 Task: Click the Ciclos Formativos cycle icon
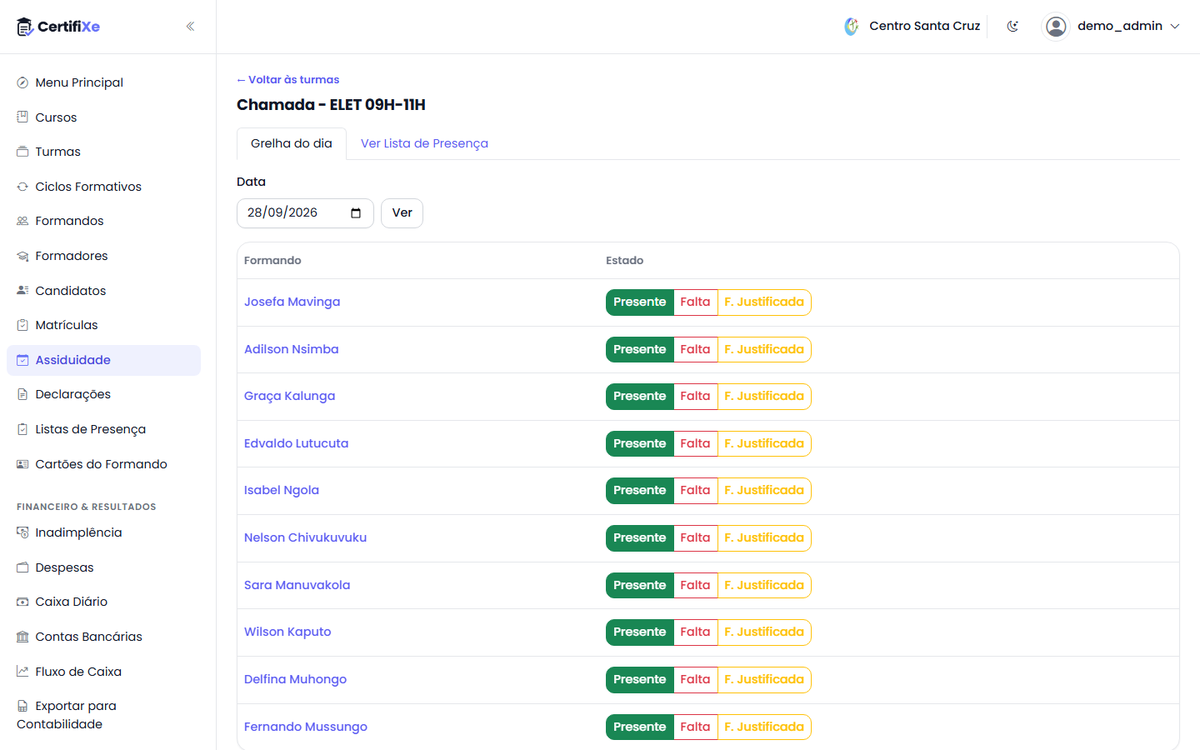coord(23,187)
